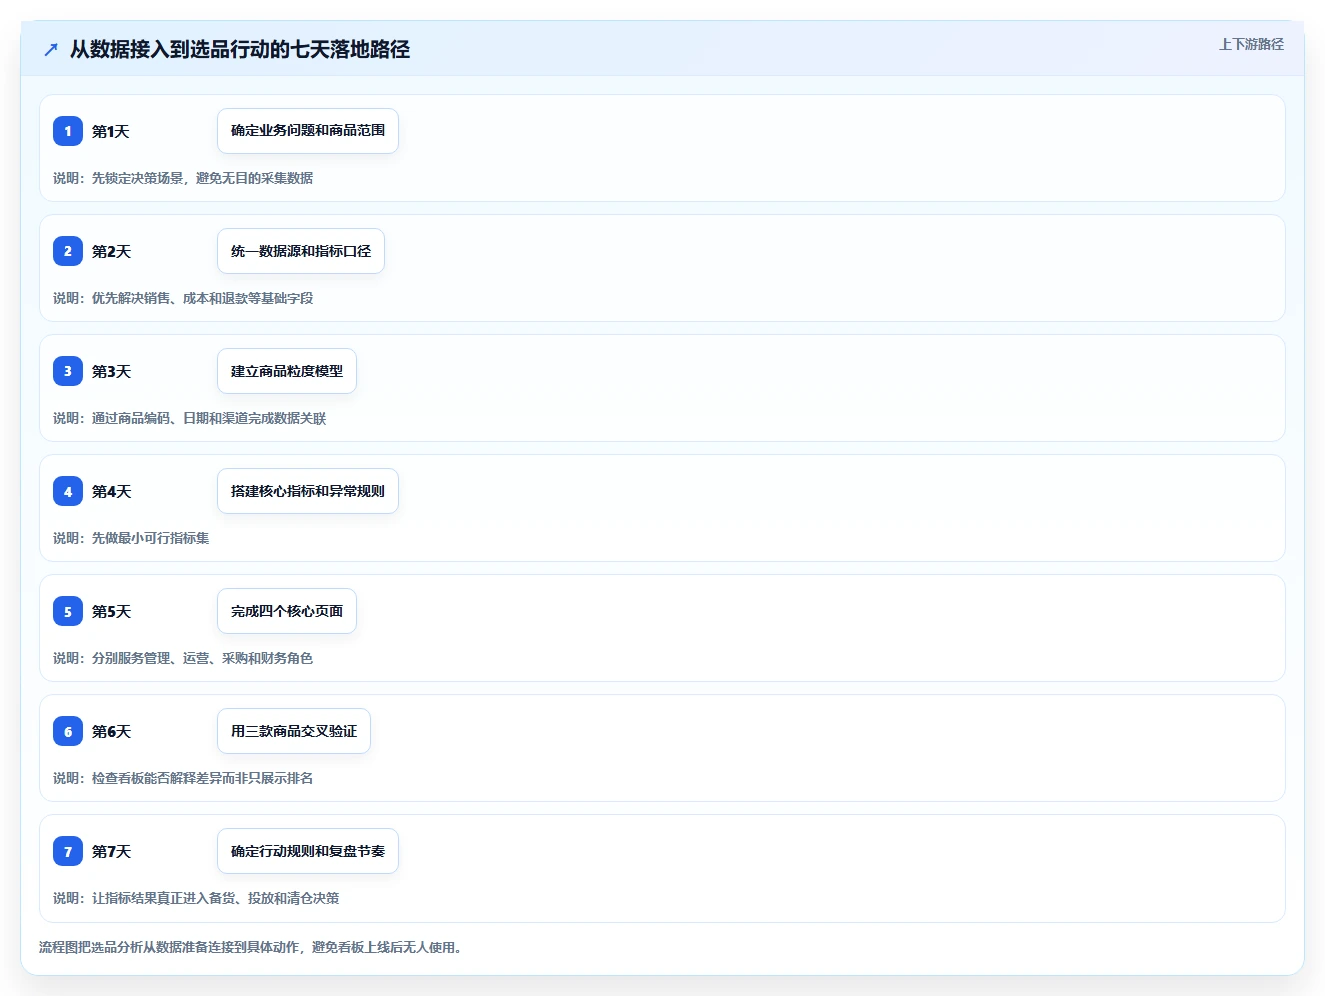Click the number 4 step badge
This screenshot has height=996, width=1325.
click(x=68, y=491)
